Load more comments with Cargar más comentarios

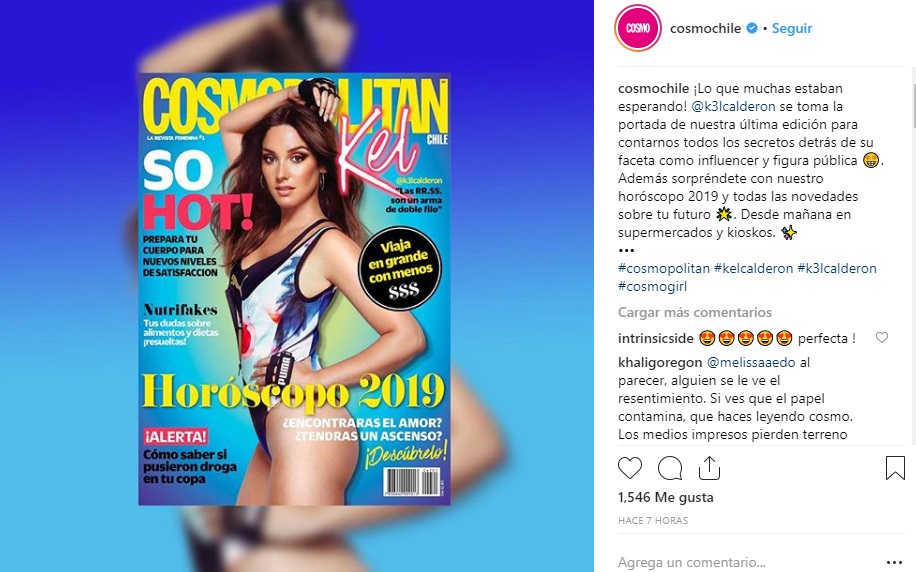(695, 313)
